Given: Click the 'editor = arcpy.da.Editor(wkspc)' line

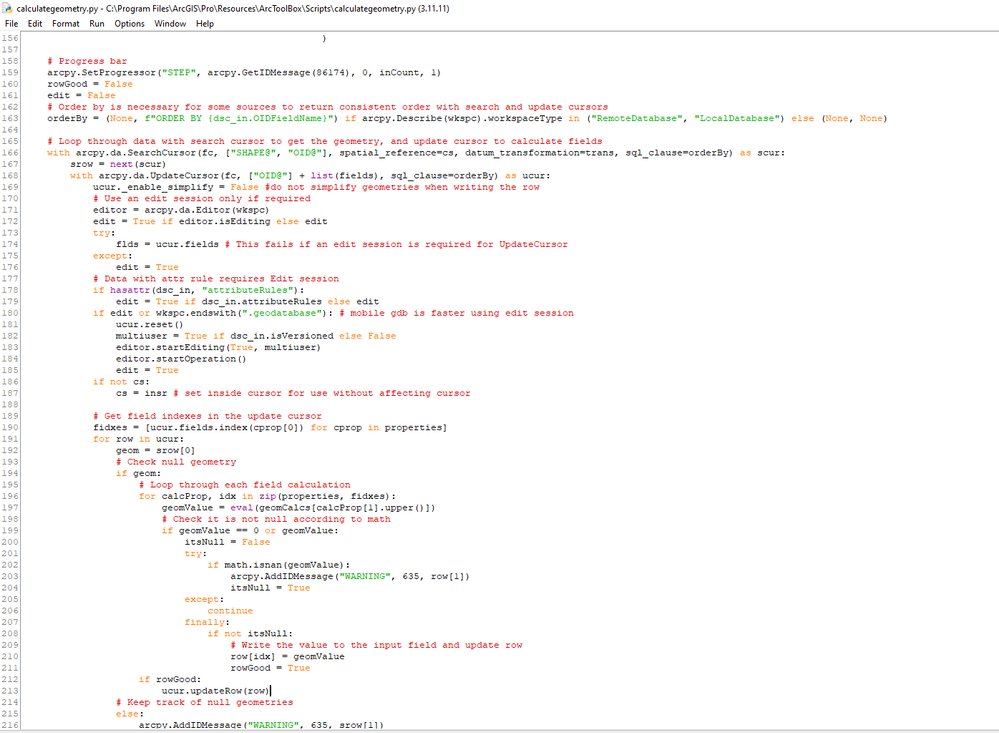Looking at the screenshot, I should [x=181, y=210].
